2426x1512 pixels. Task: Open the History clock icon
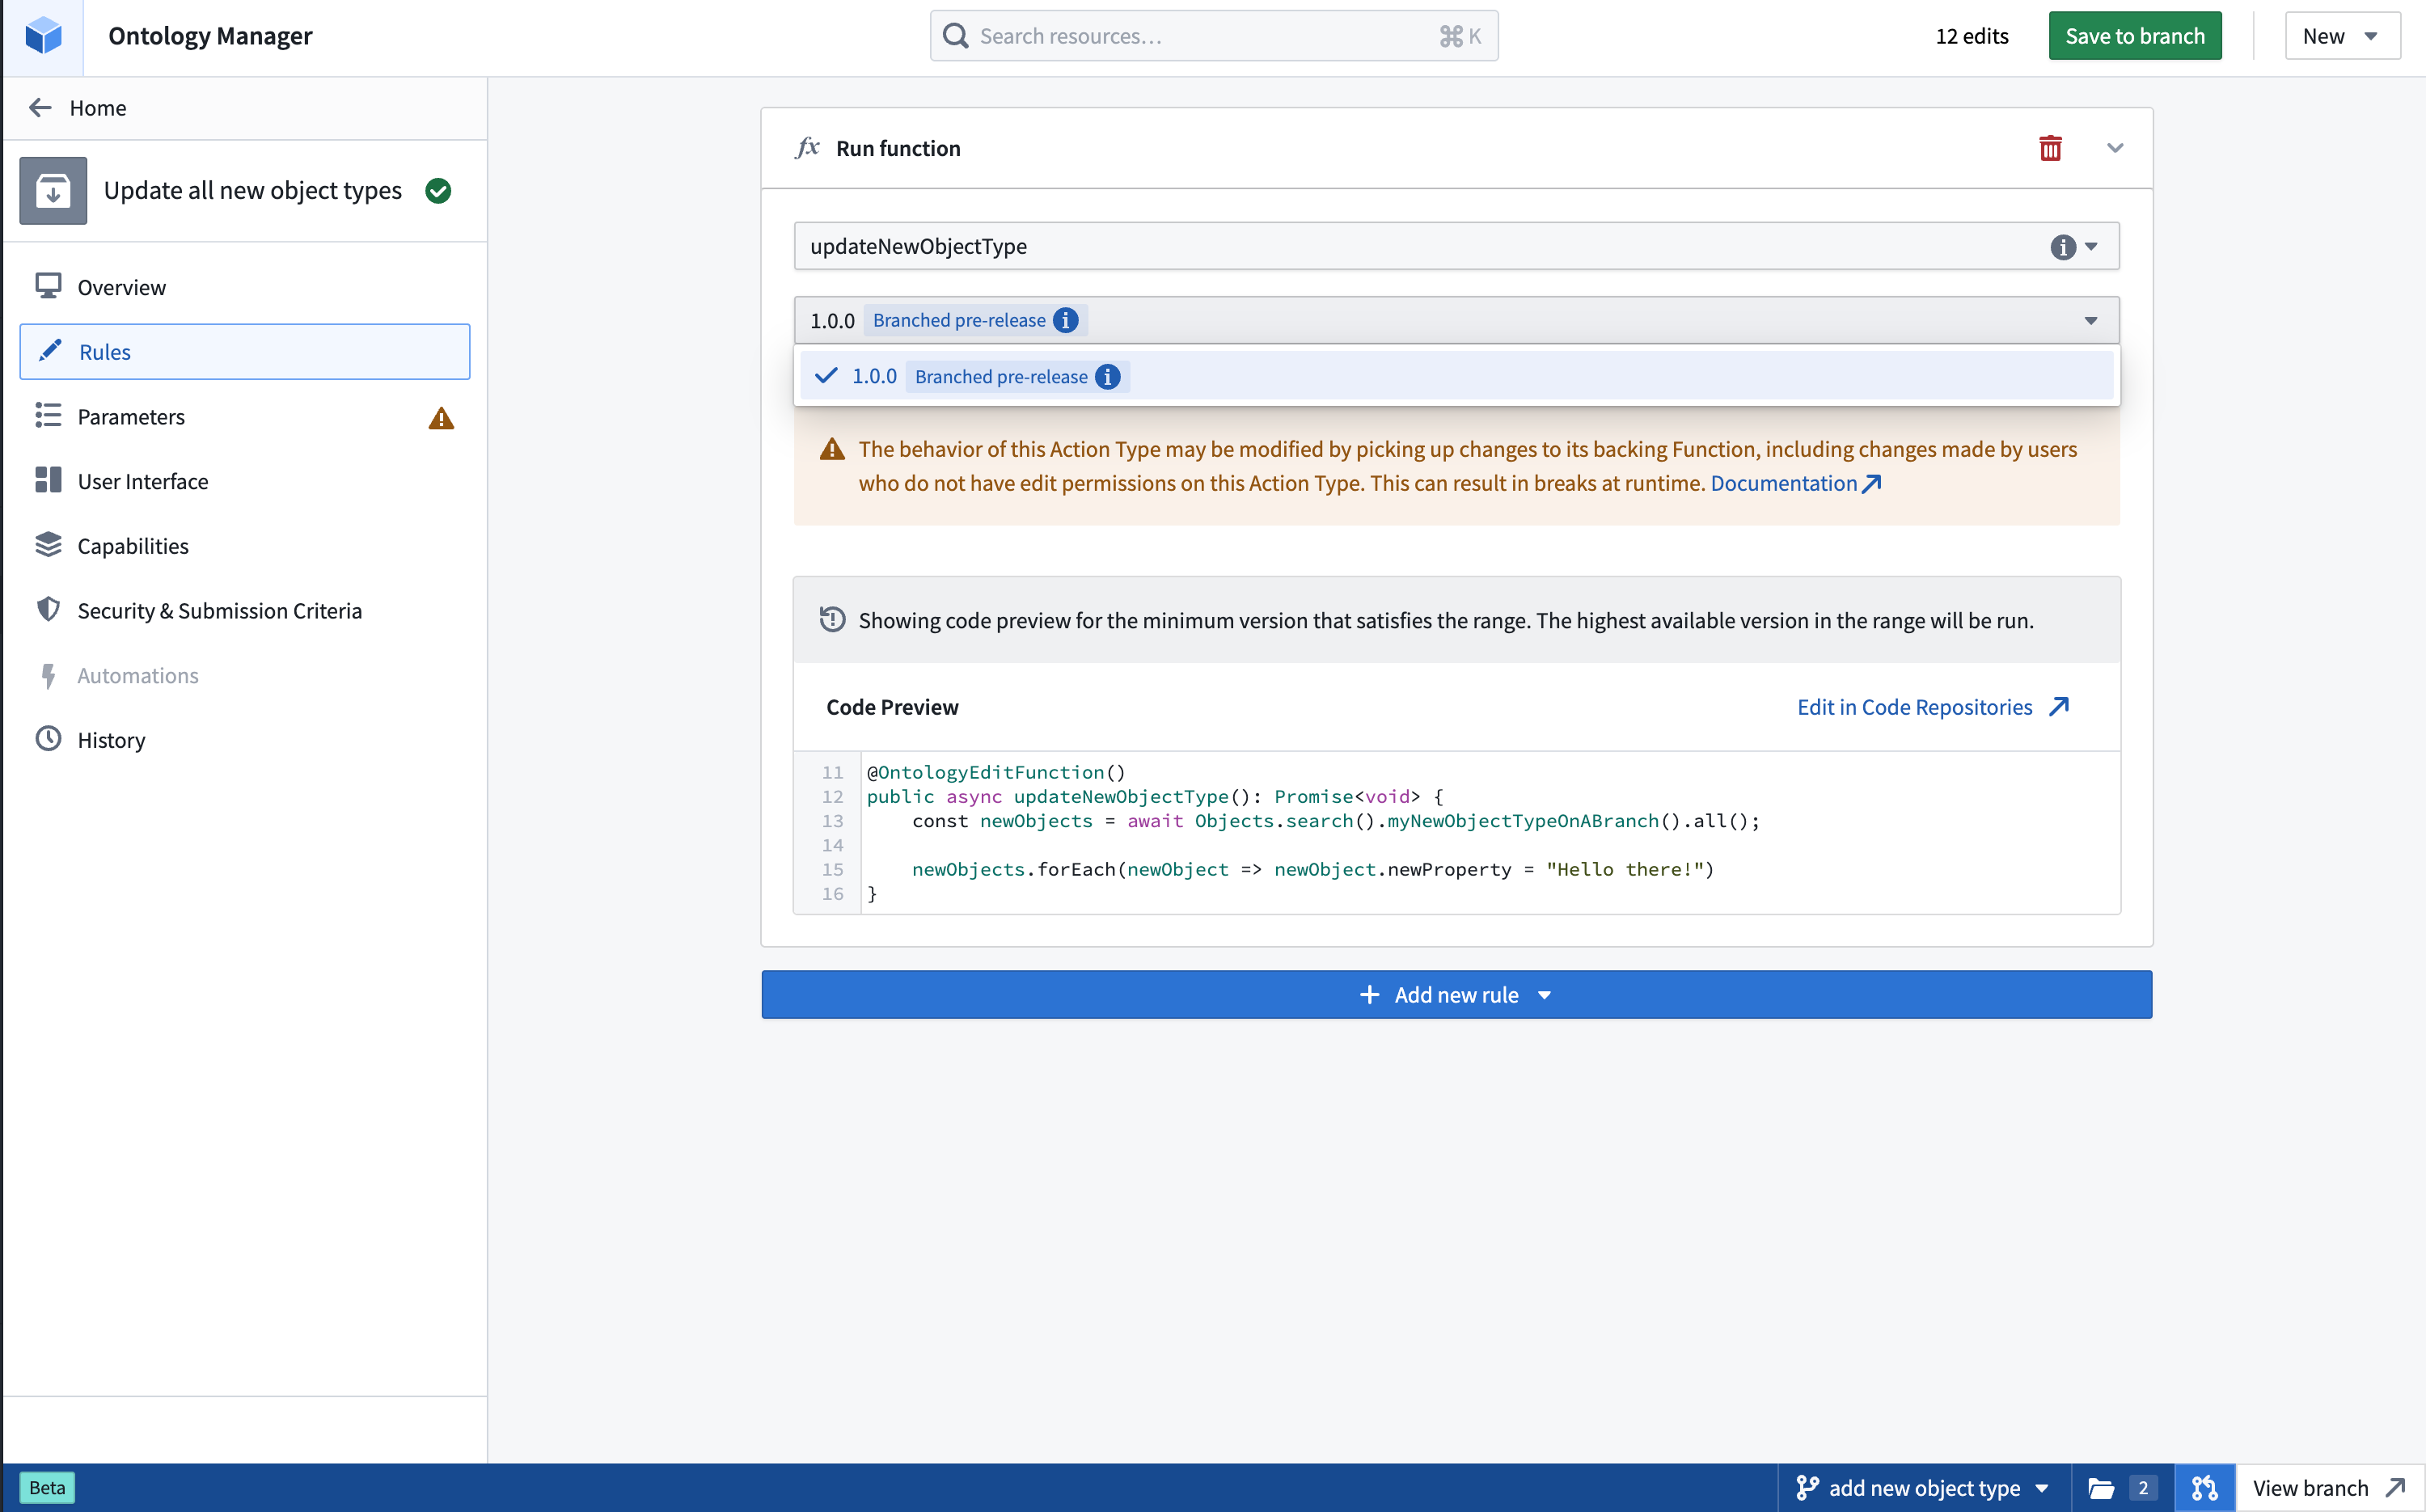pyautogui.click(x=48, y=739)
